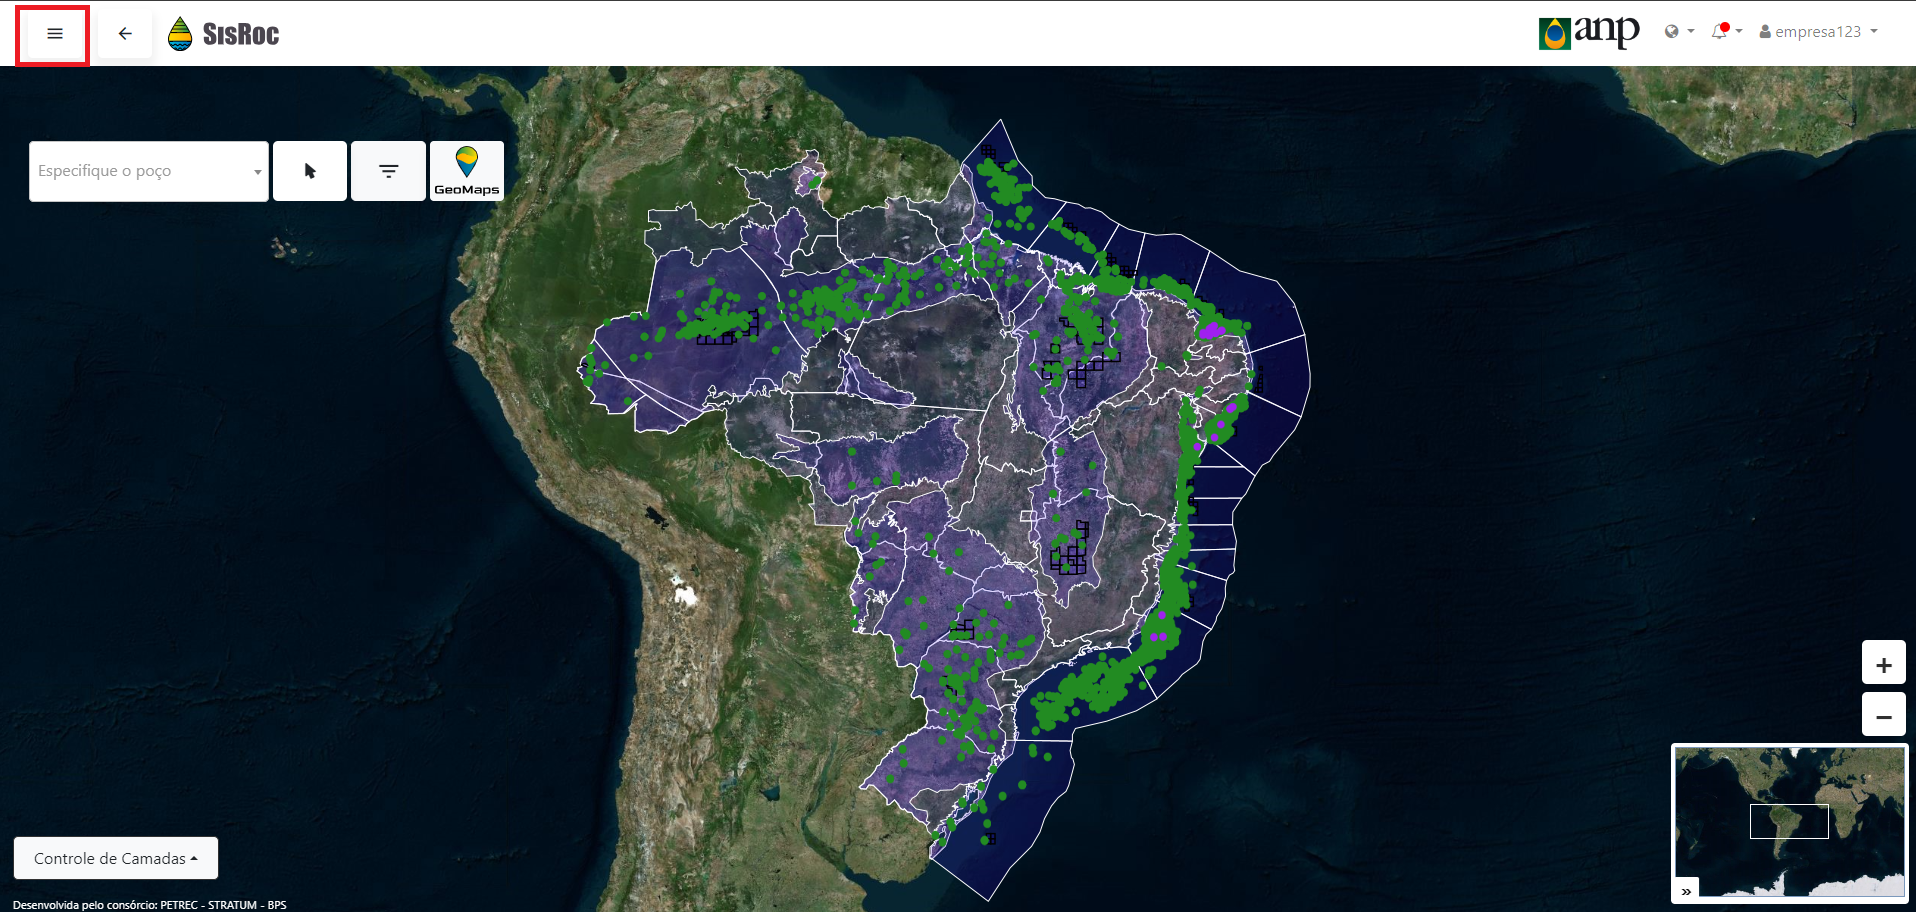Click the viewport rectangle in the minimap

point(1788,821)
